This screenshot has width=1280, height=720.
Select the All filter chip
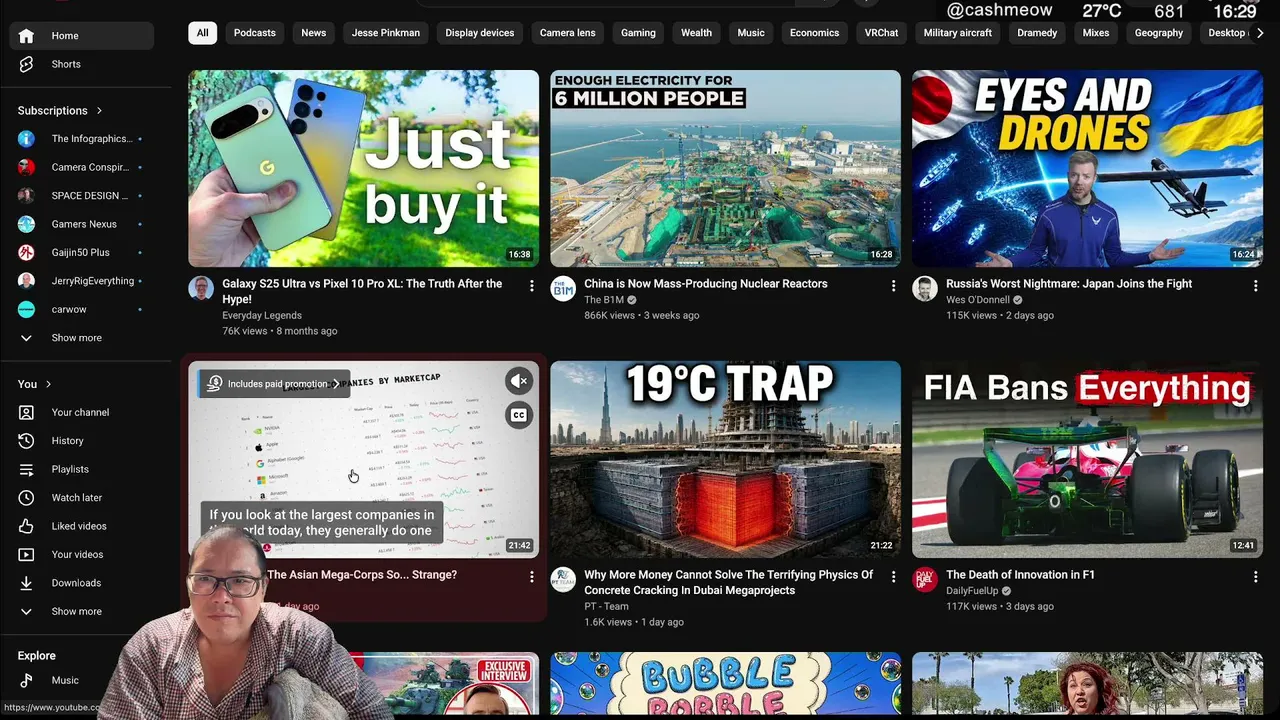pyautogui.click(x=202, y=33)
